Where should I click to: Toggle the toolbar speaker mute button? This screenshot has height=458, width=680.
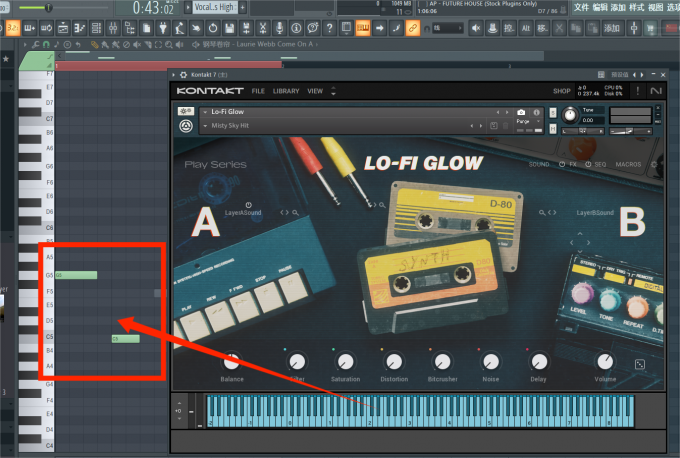476,28
